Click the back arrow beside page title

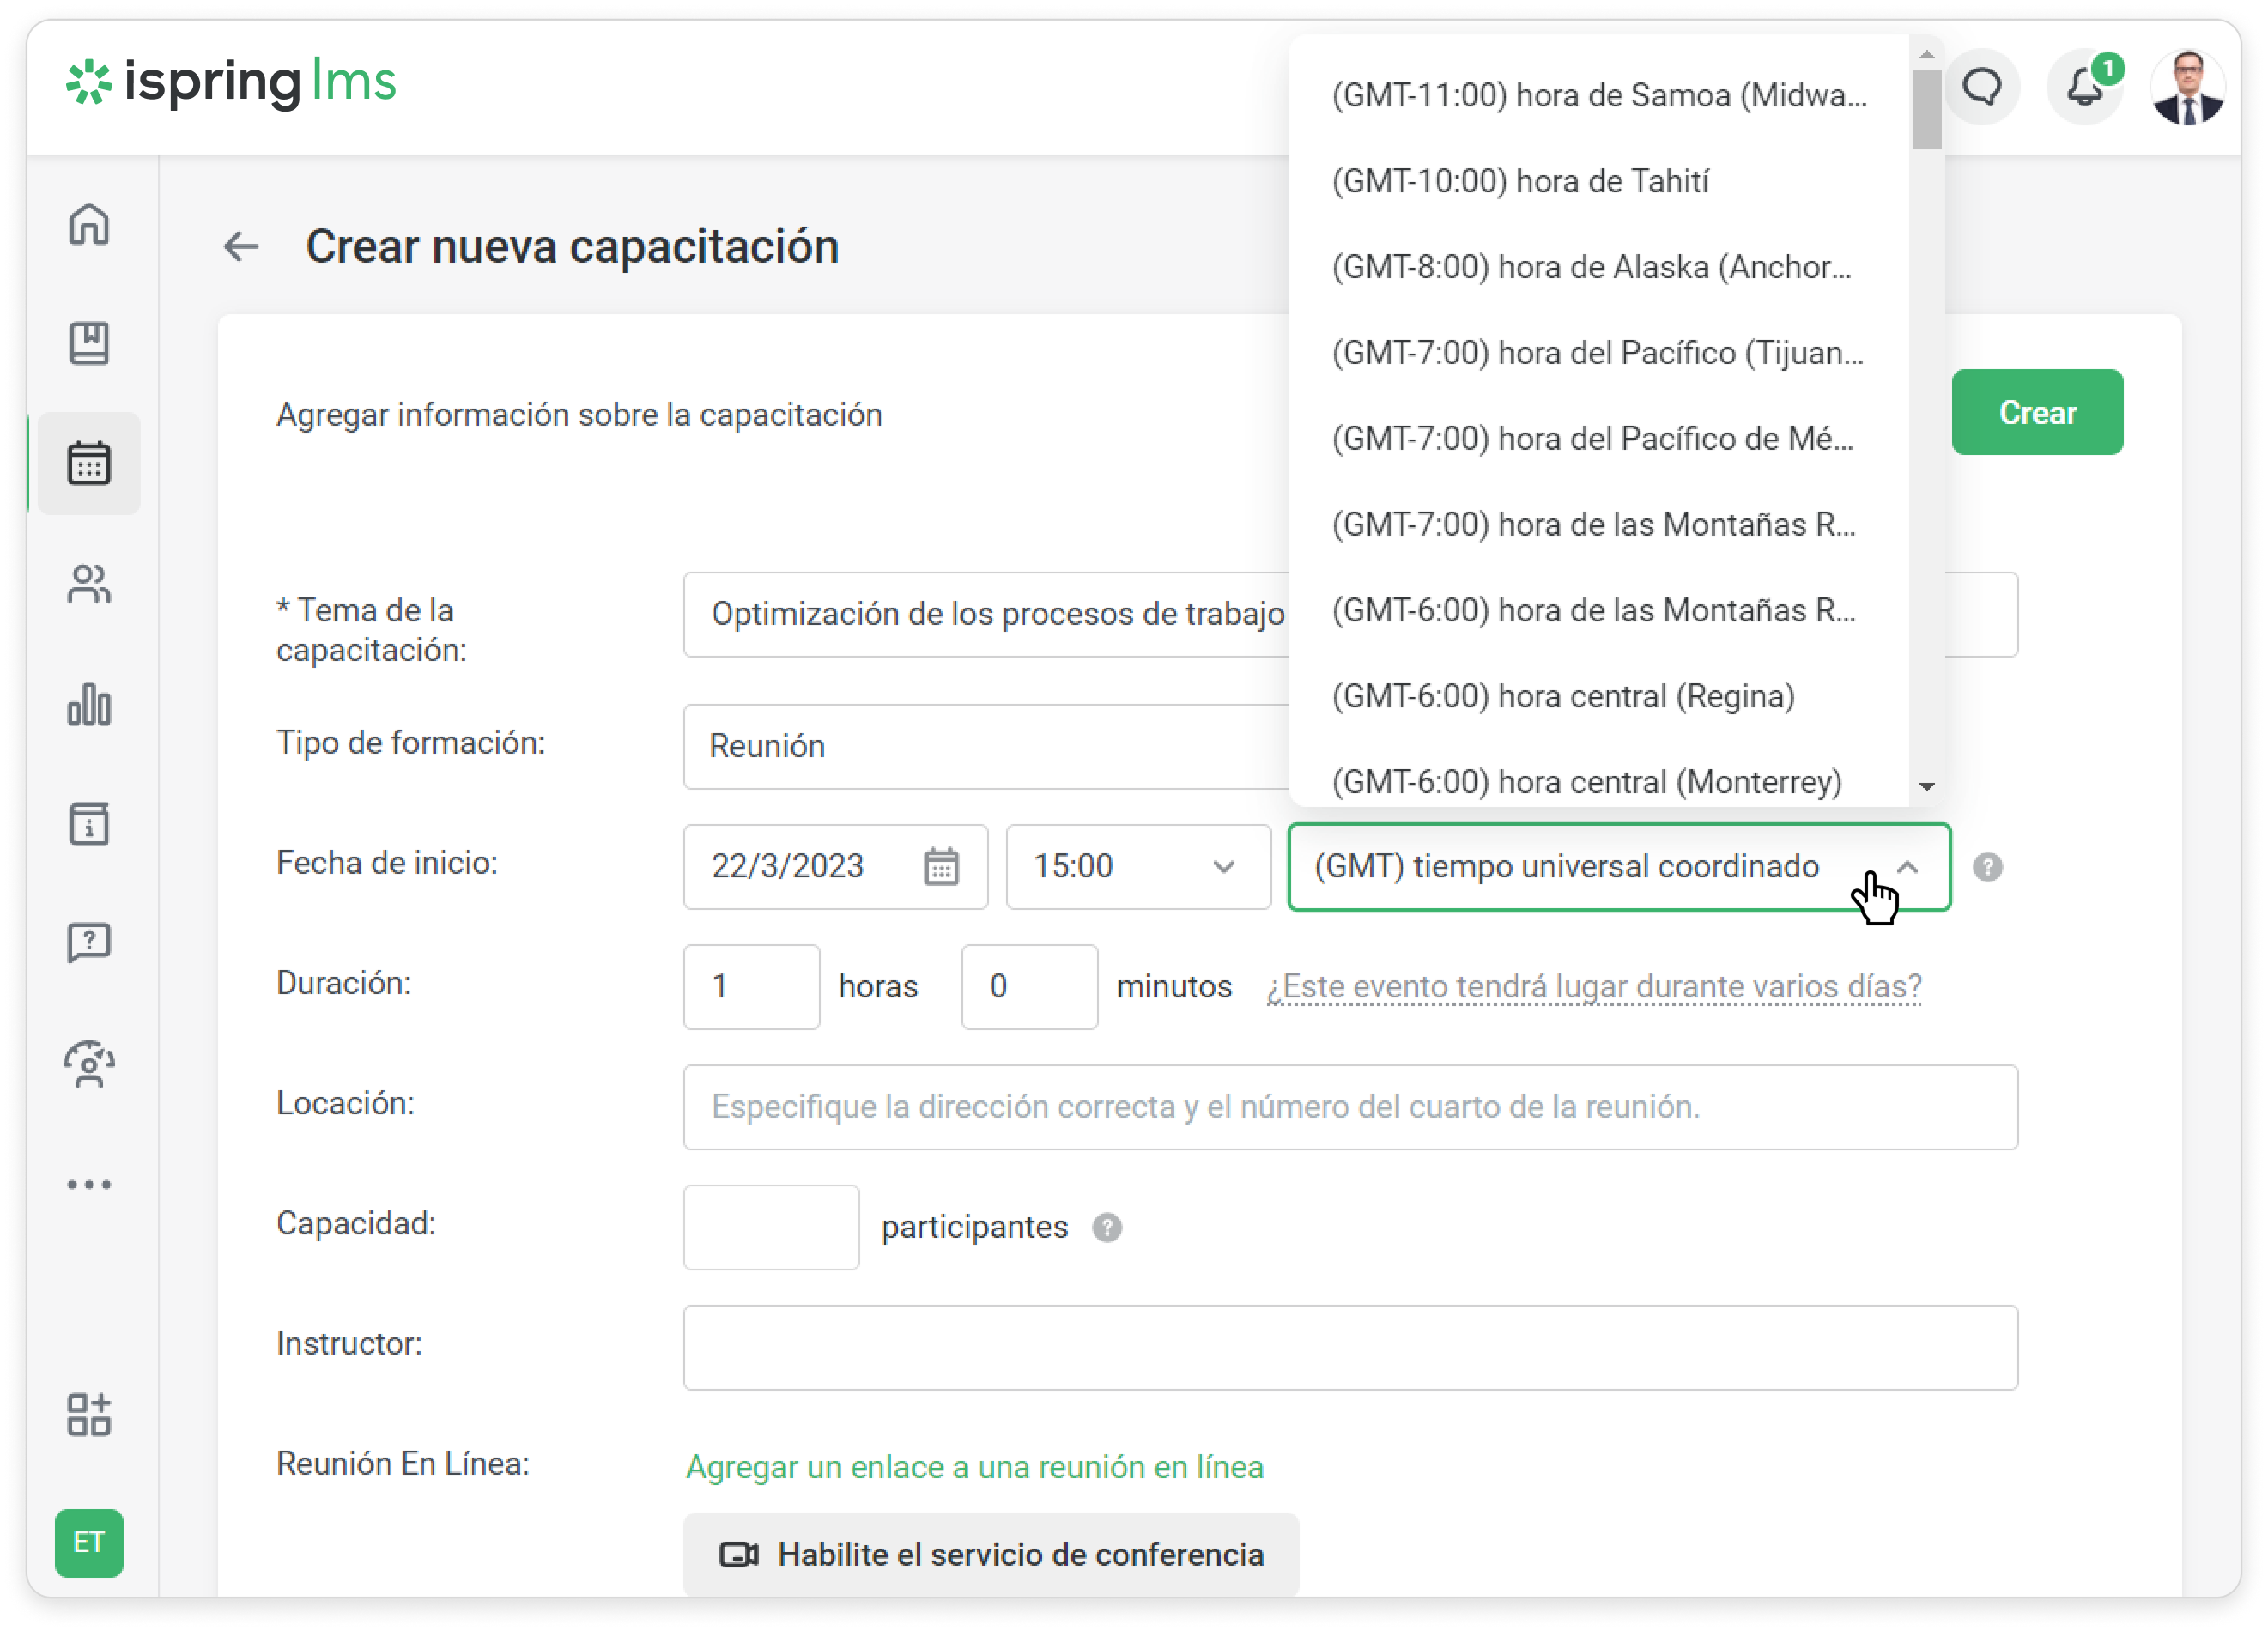point(241,246)
